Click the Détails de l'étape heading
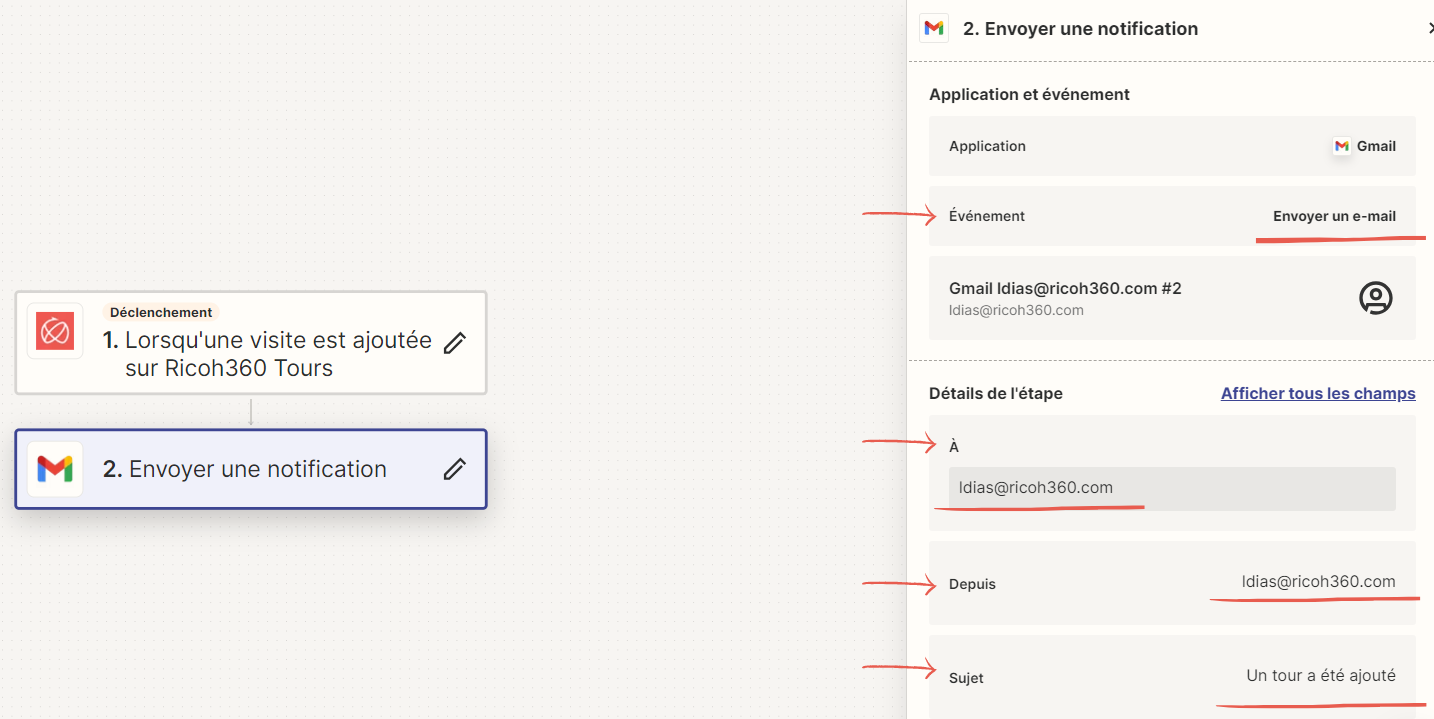 tap(996, 393)
